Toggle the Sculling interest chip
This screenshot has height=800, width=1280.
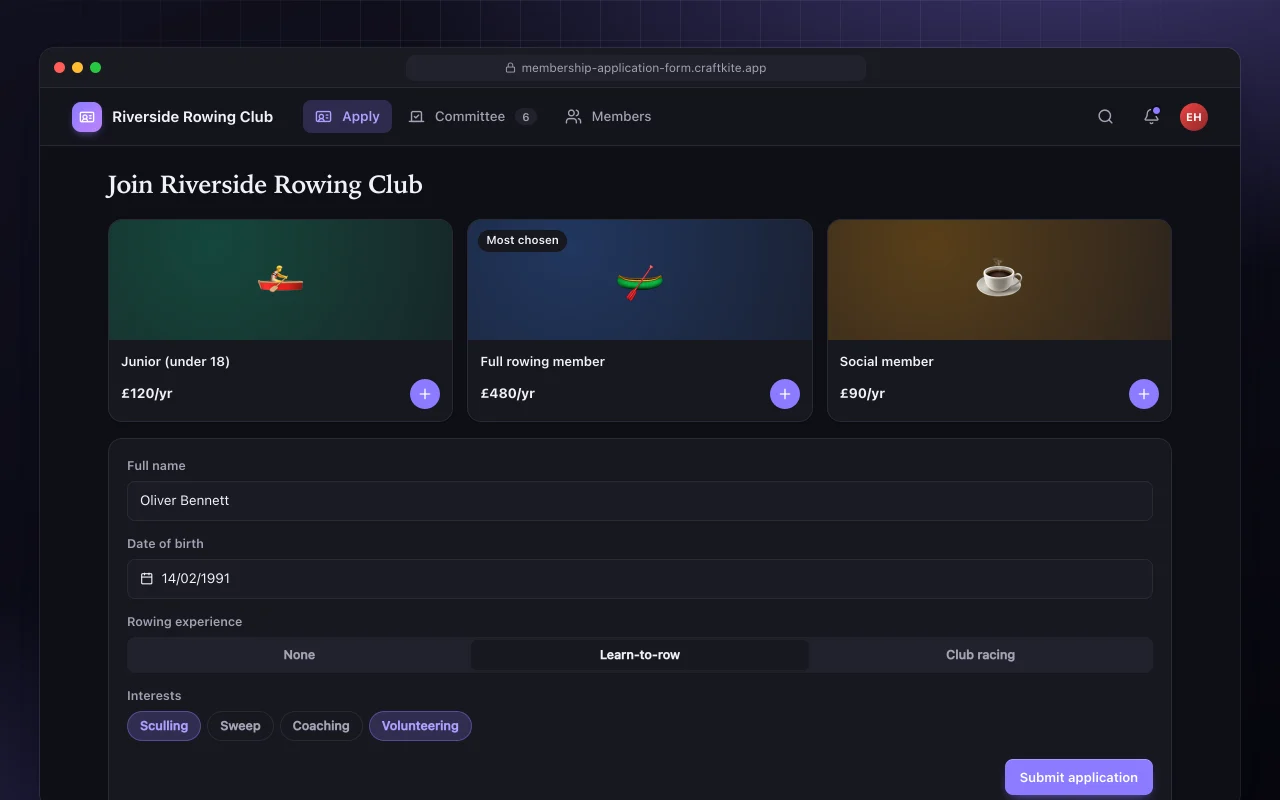point(164,726)
